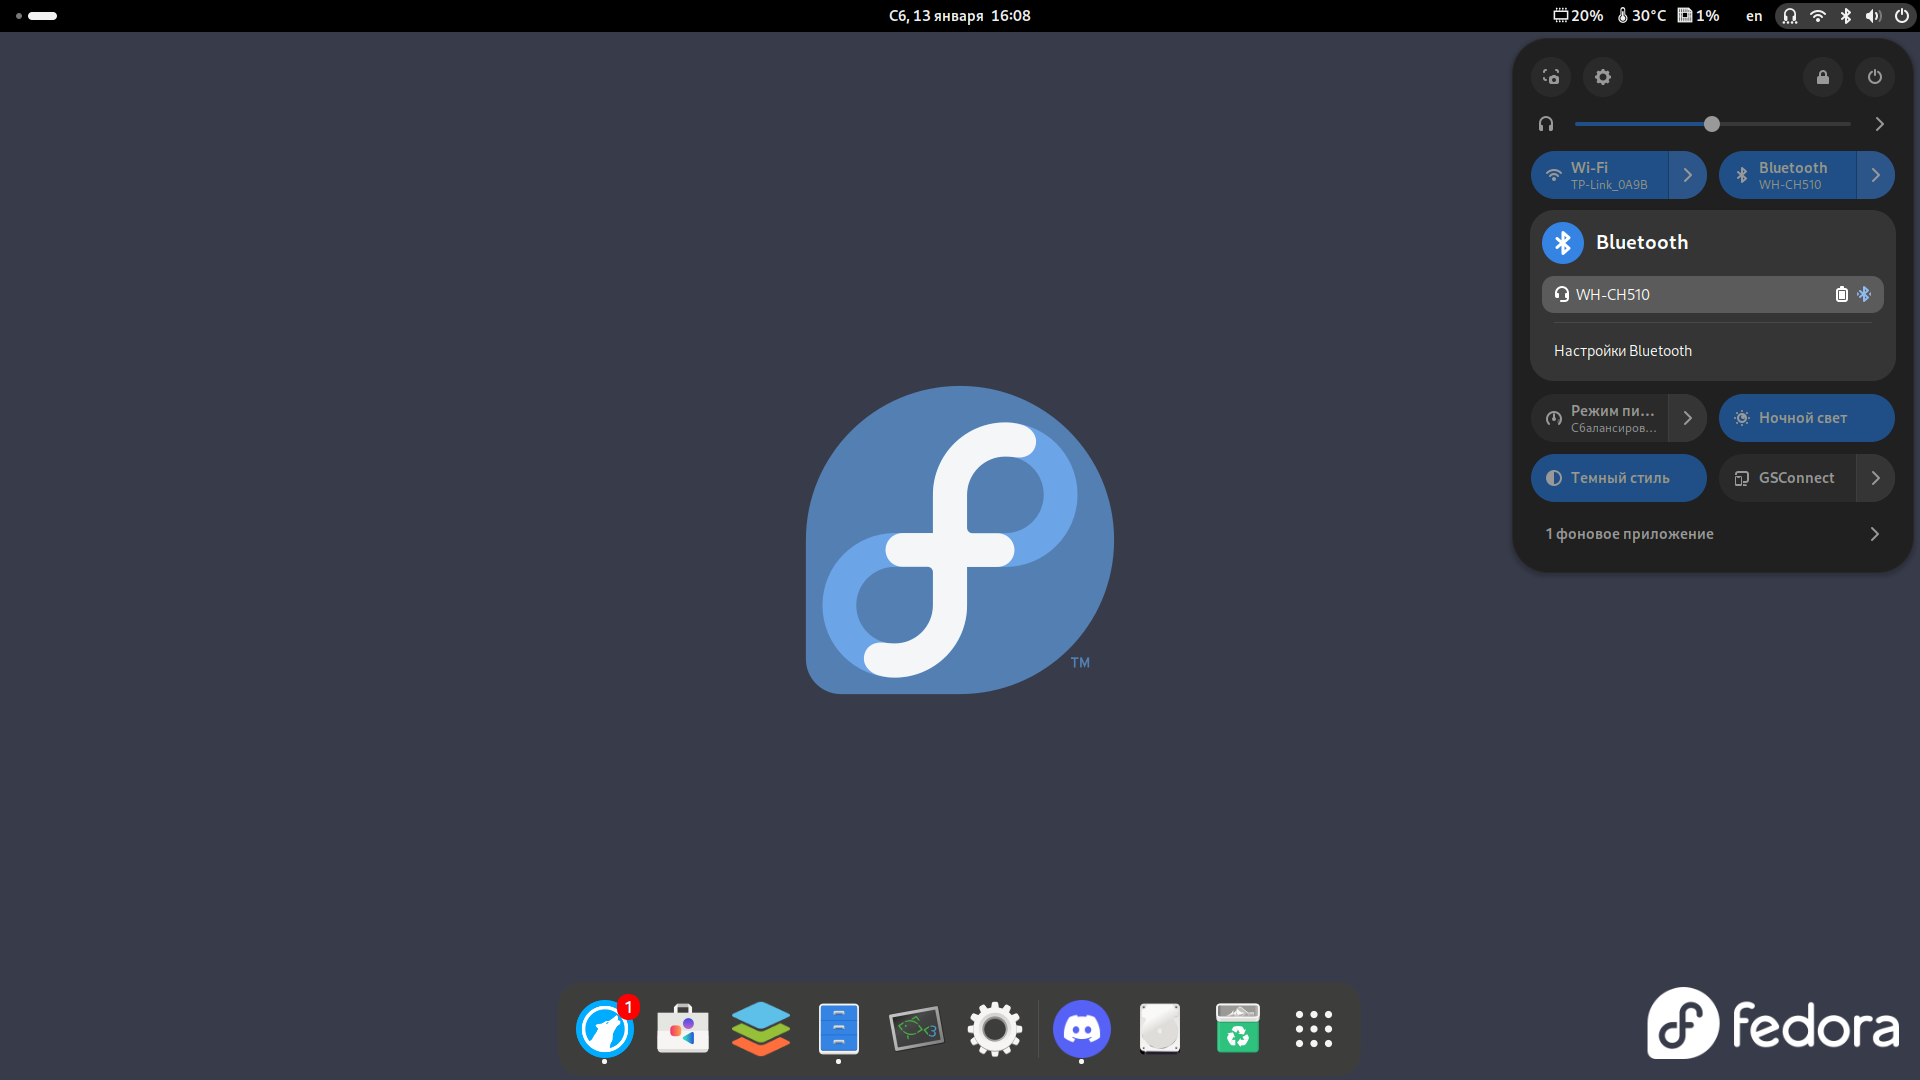Screen dimensions: 1920x1080
Task: Toggle the large Bluetooth switch in the Bluetooth submenu header
Action: tap(1563, 242)
